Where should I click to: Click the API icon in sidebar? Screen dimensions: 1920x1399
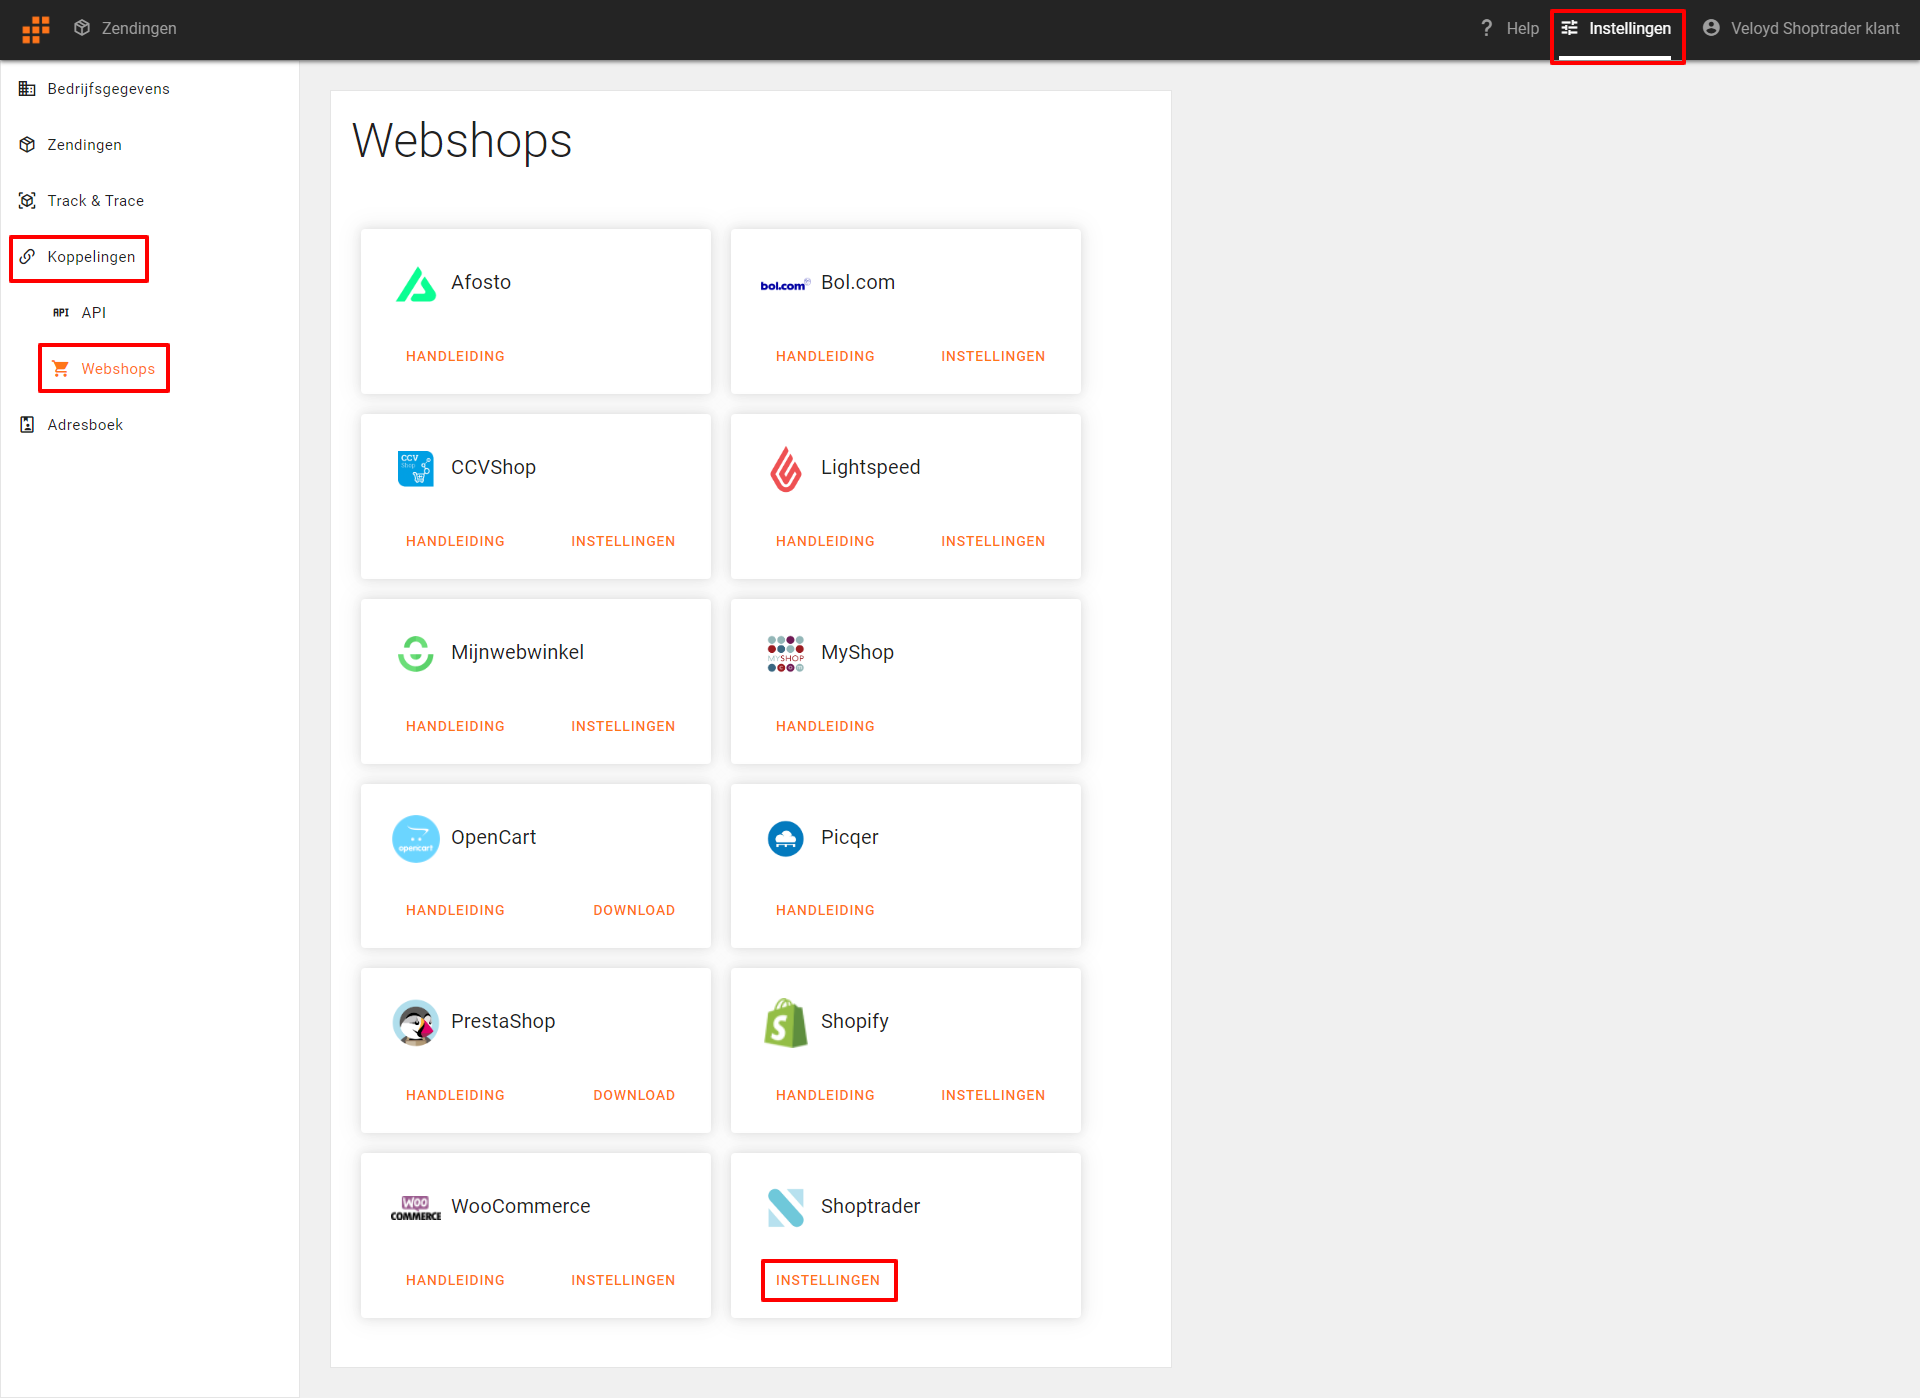coord(61,313)
